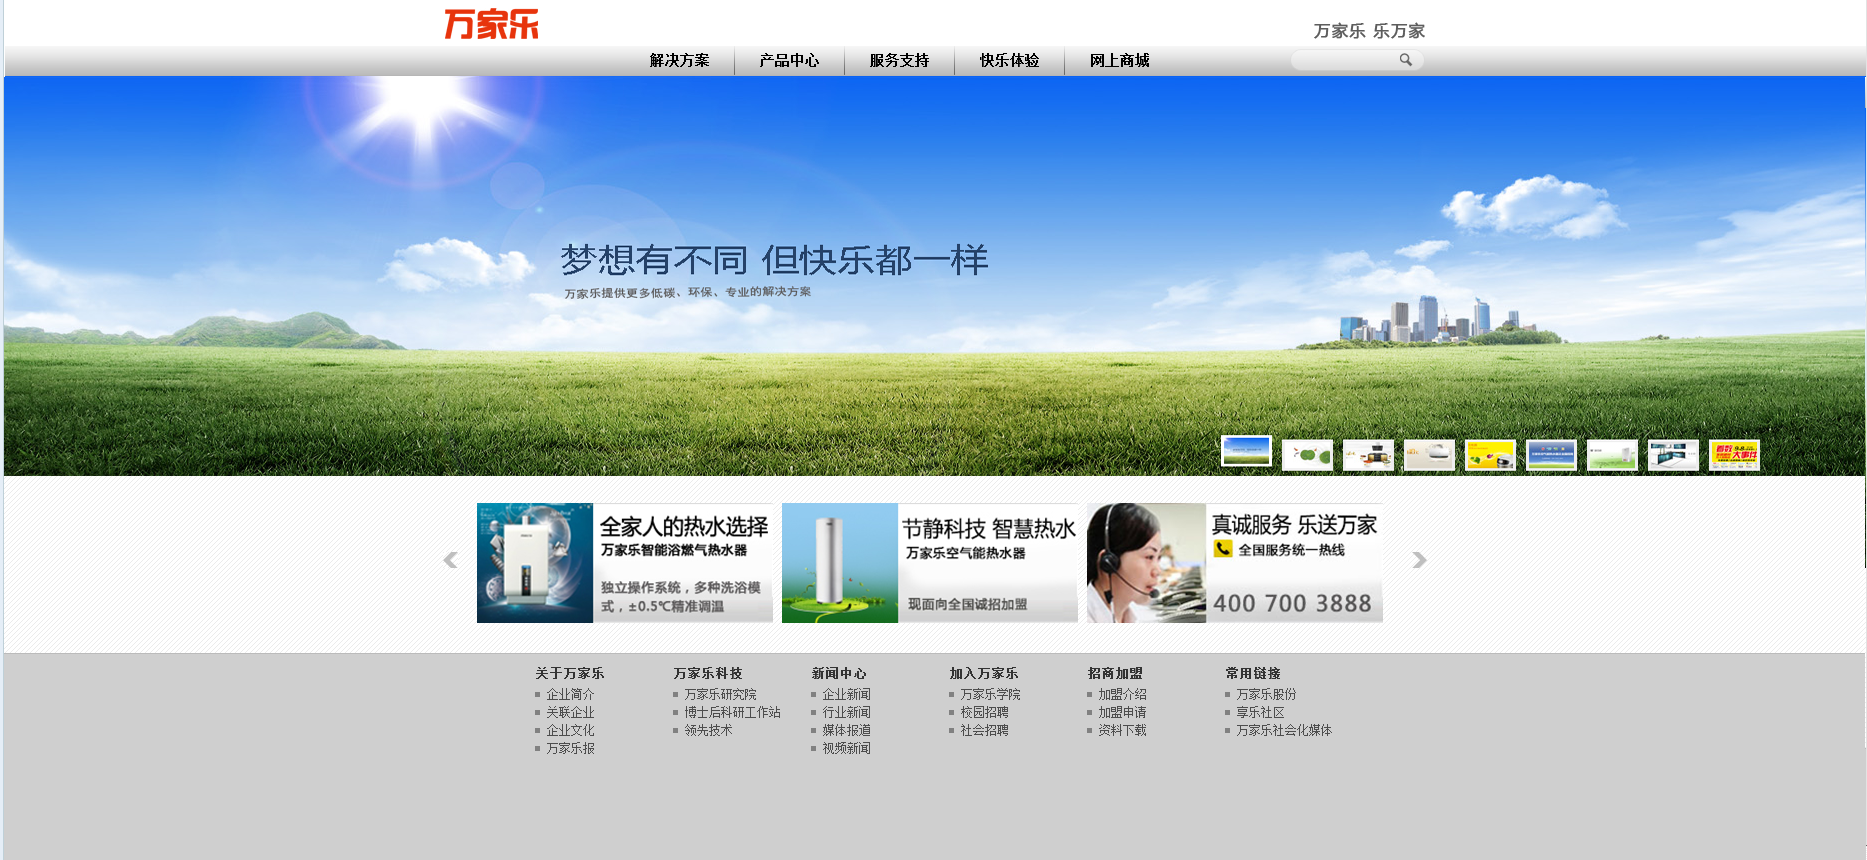This screenshot has height=860, width=1867.
Task: Select the white appliance on beige banner thumbnail
Action: point(1429,455)
